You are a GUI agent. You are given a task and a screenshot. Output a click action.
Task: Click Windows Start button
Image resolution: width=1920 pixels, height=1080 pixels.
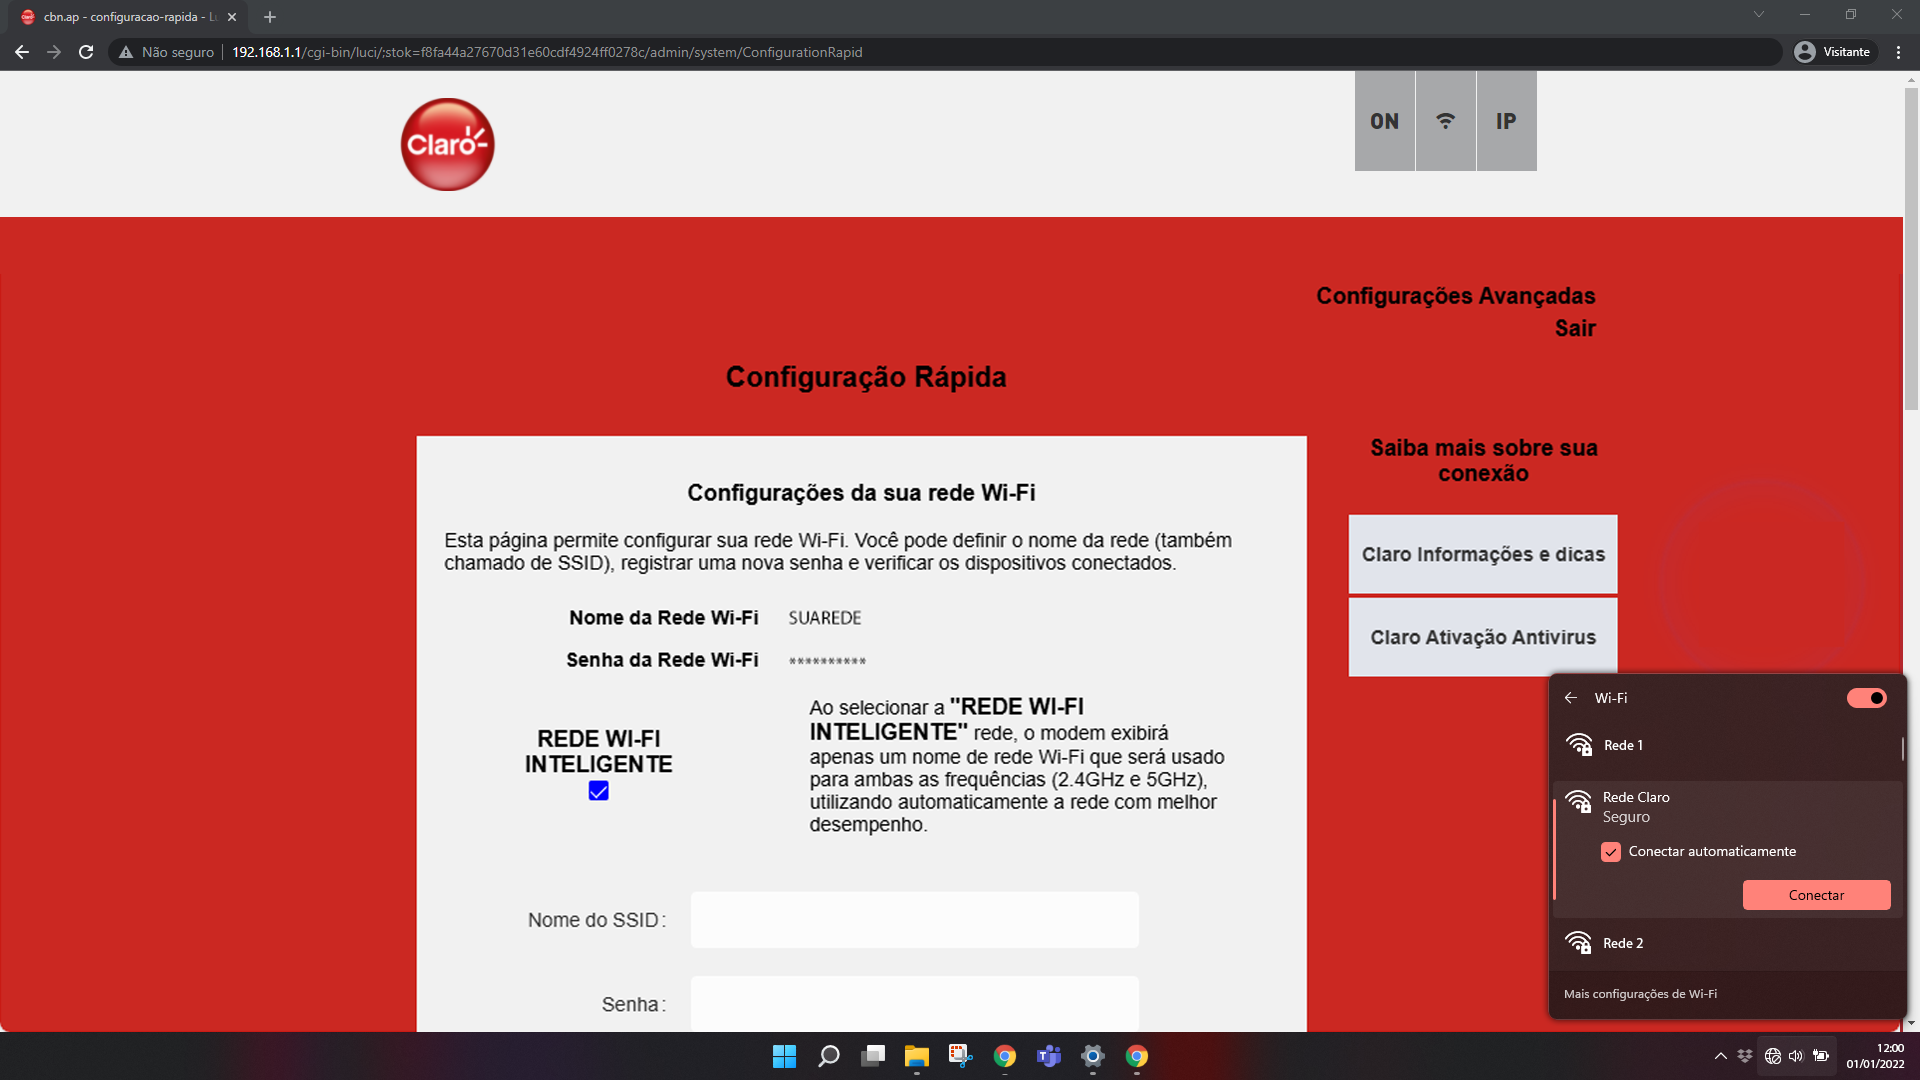(784, 1056)
